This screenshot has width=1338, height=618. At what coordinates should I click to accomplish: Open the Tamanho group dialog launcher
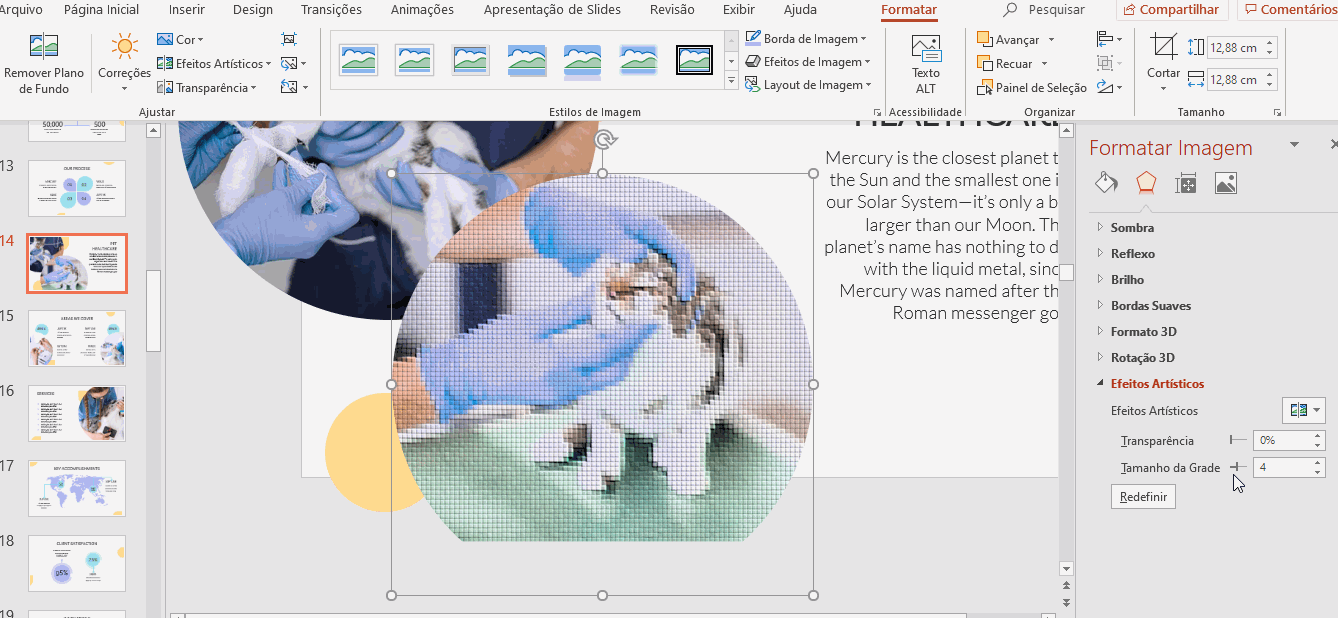pyautogui.click(x=1277, y=113)
